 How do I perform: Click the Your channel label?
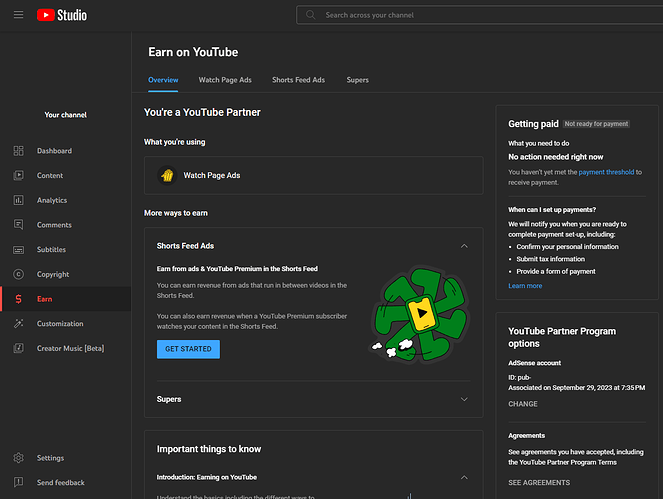66,115
